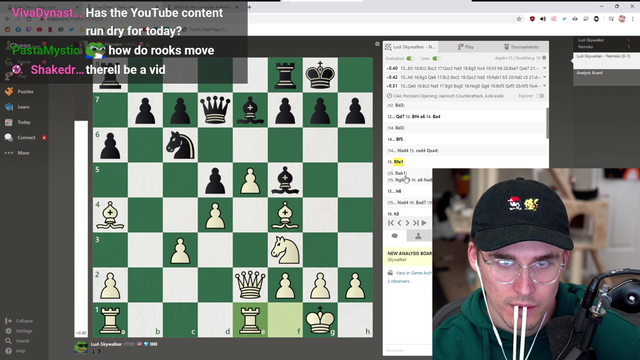The width and height of the screenshot is (640, 360).
Task: Select the variation move 15. Rab1
Action: coord(400,173)
